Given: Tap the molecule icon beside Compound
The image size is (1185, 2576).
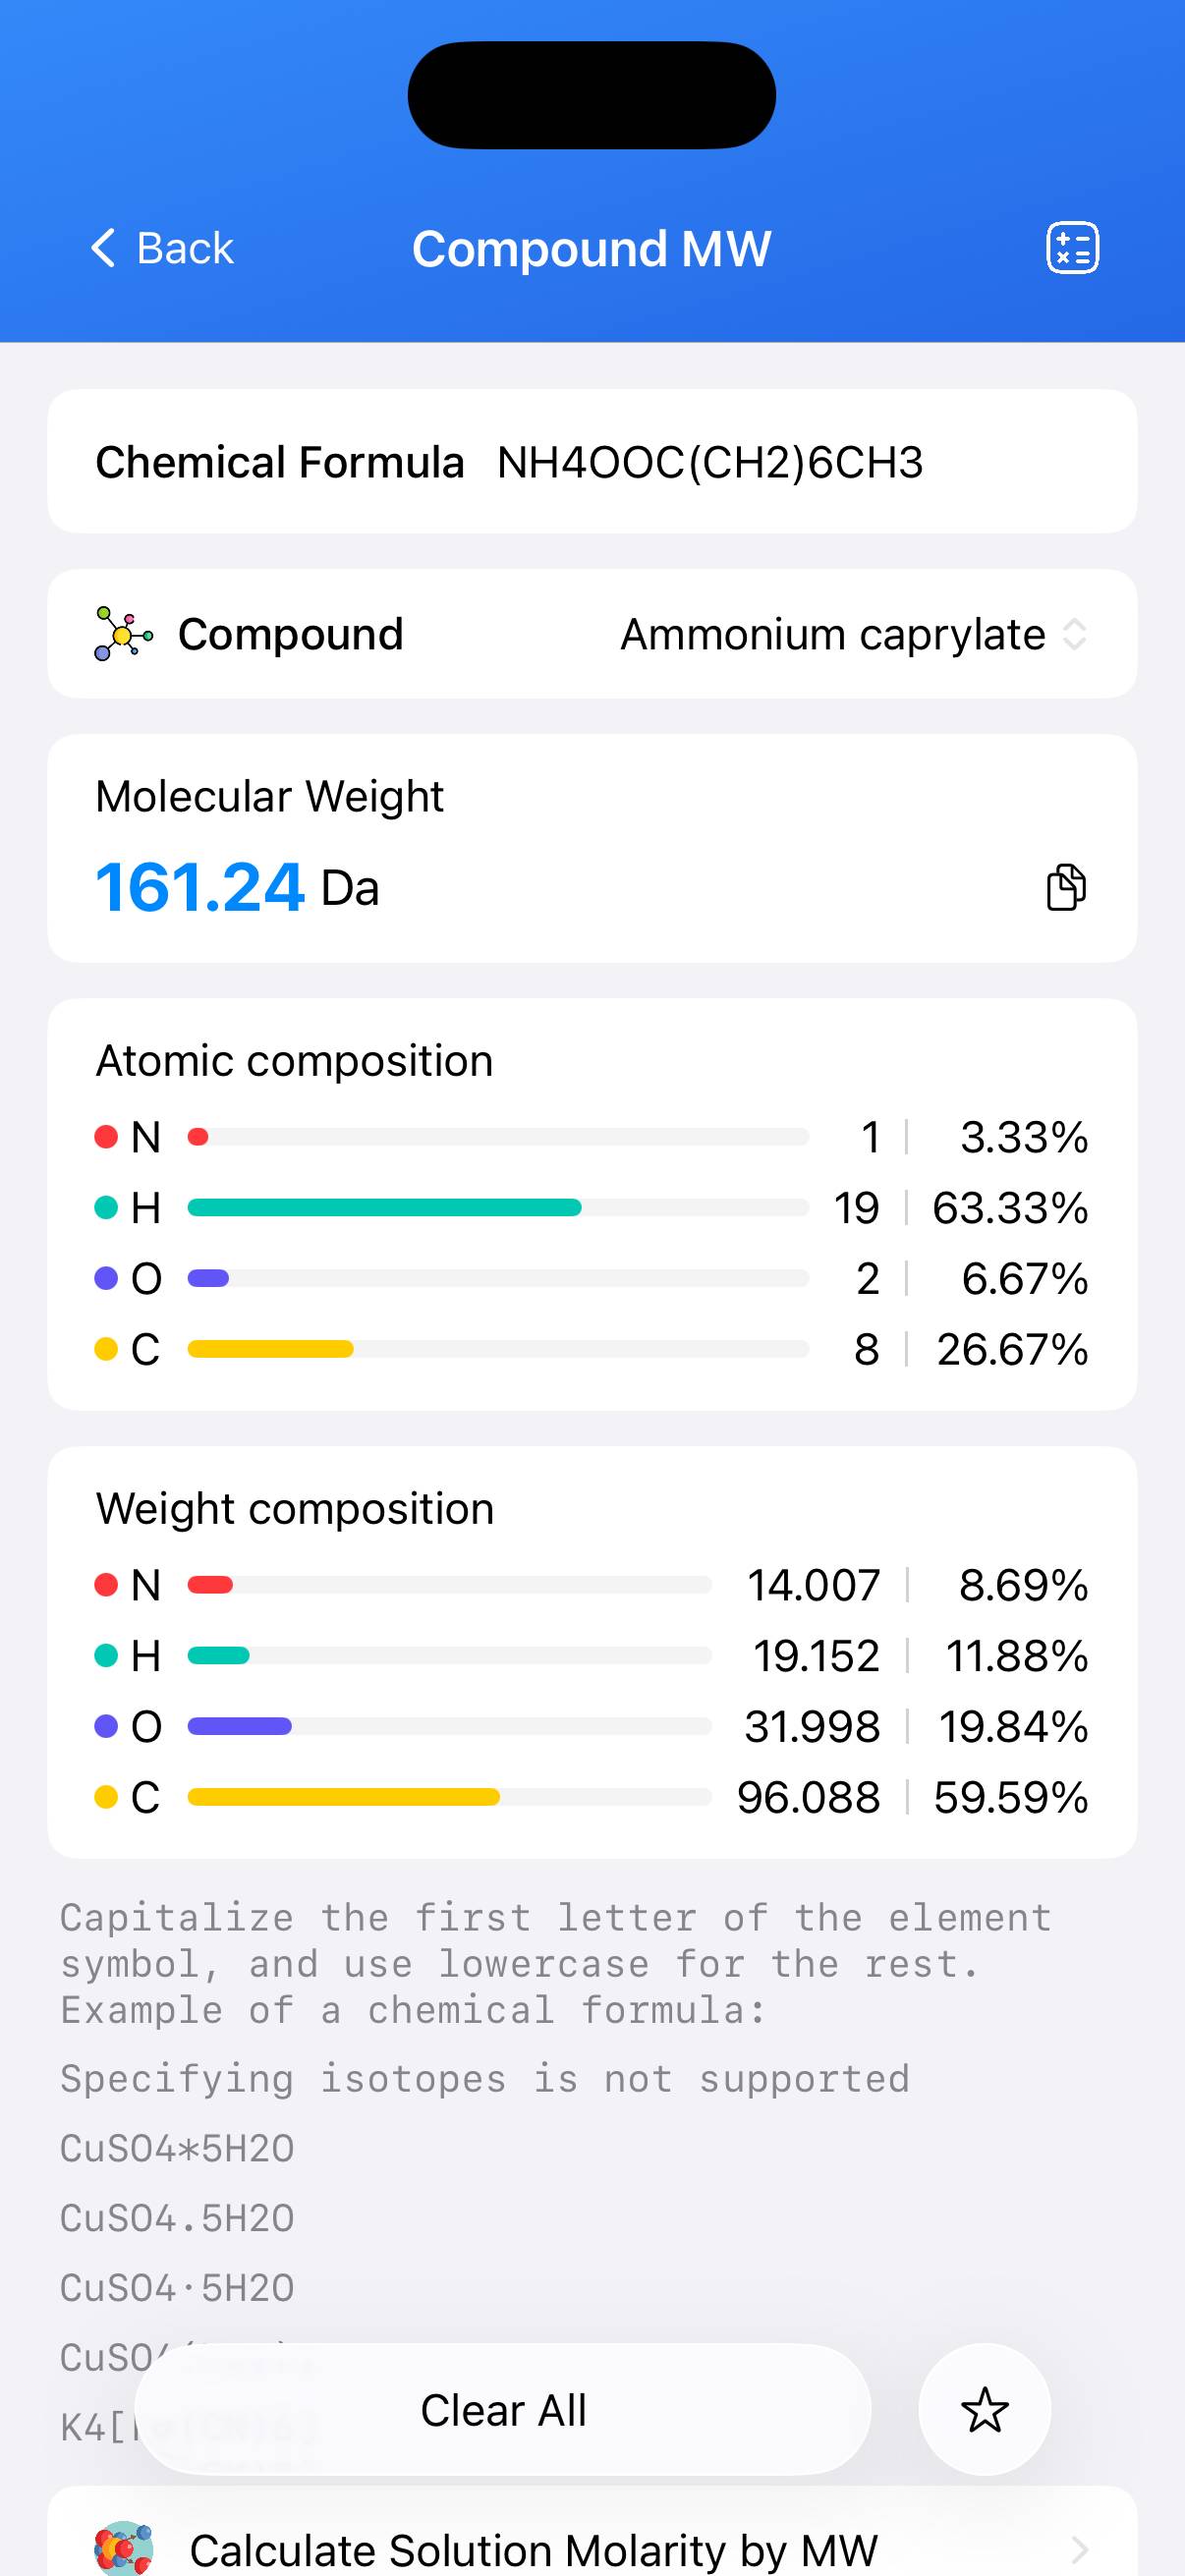Looking at the screenshot, I should pyautogui.click(x=123, y=634).
